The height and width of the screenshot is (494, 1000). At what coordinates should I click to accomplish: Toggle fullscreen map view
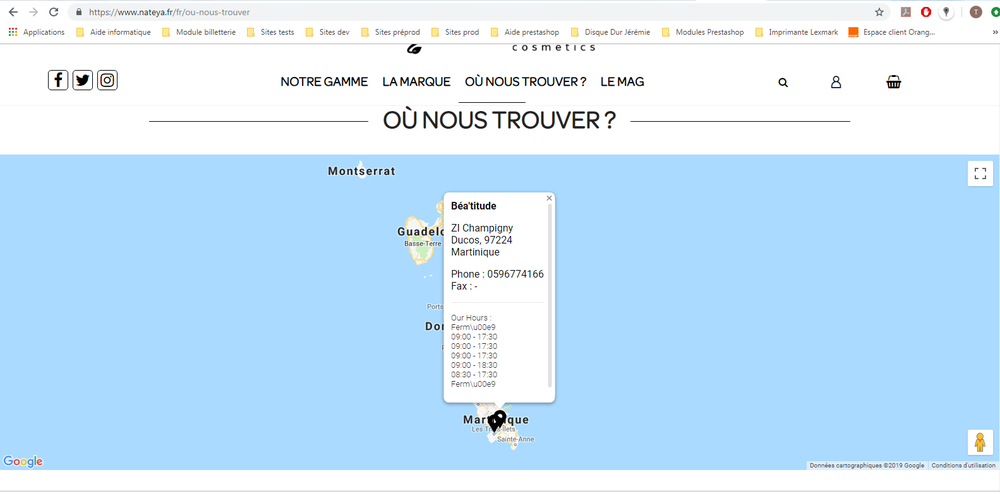click(980, 173)
